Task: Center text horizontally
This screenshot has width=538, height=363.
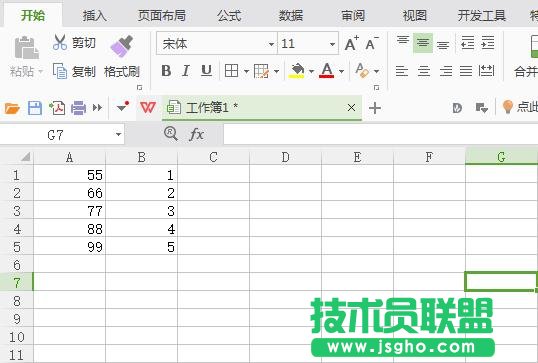Action: [424, 71]
